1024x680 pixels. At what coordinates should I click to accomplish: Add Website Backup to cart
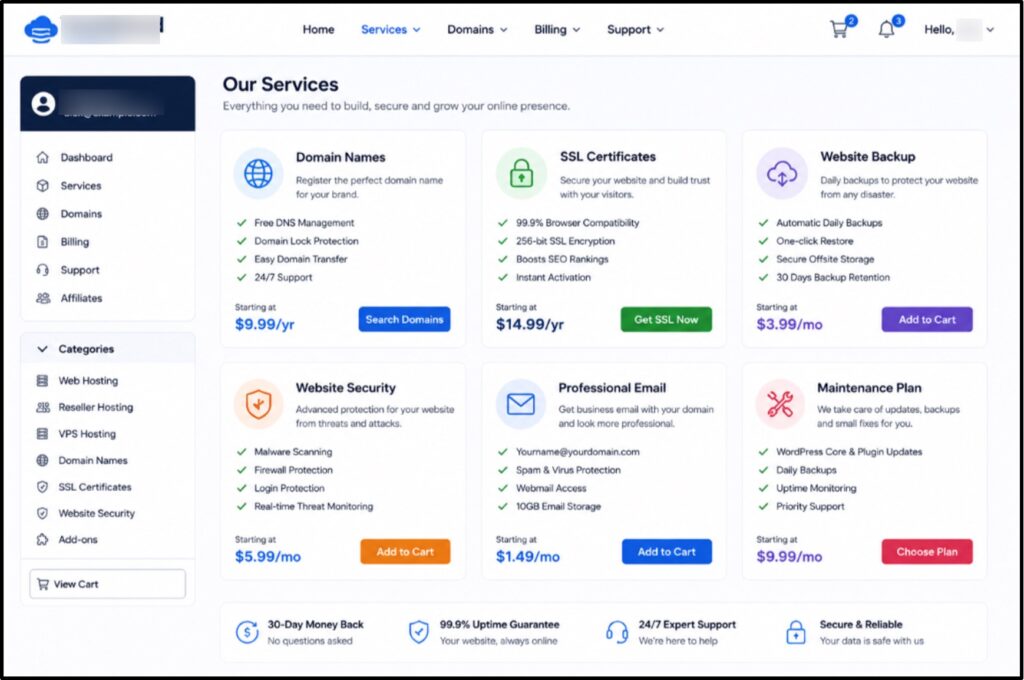(927, 319)
